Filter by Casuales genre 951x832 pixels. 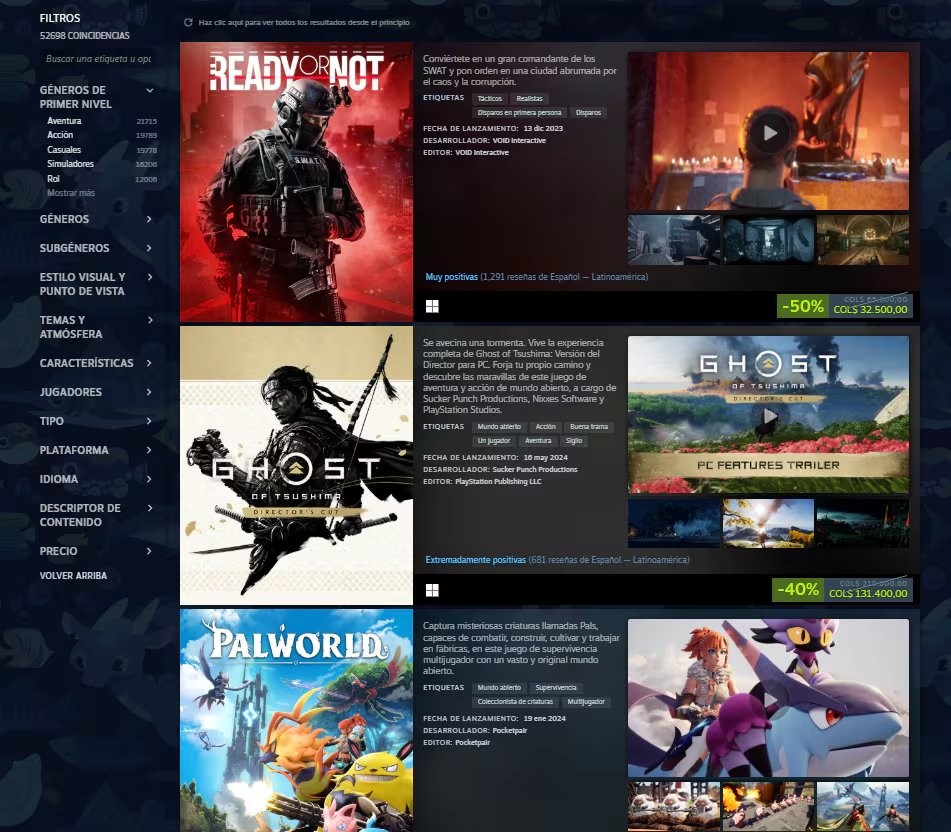click(64, 149)
